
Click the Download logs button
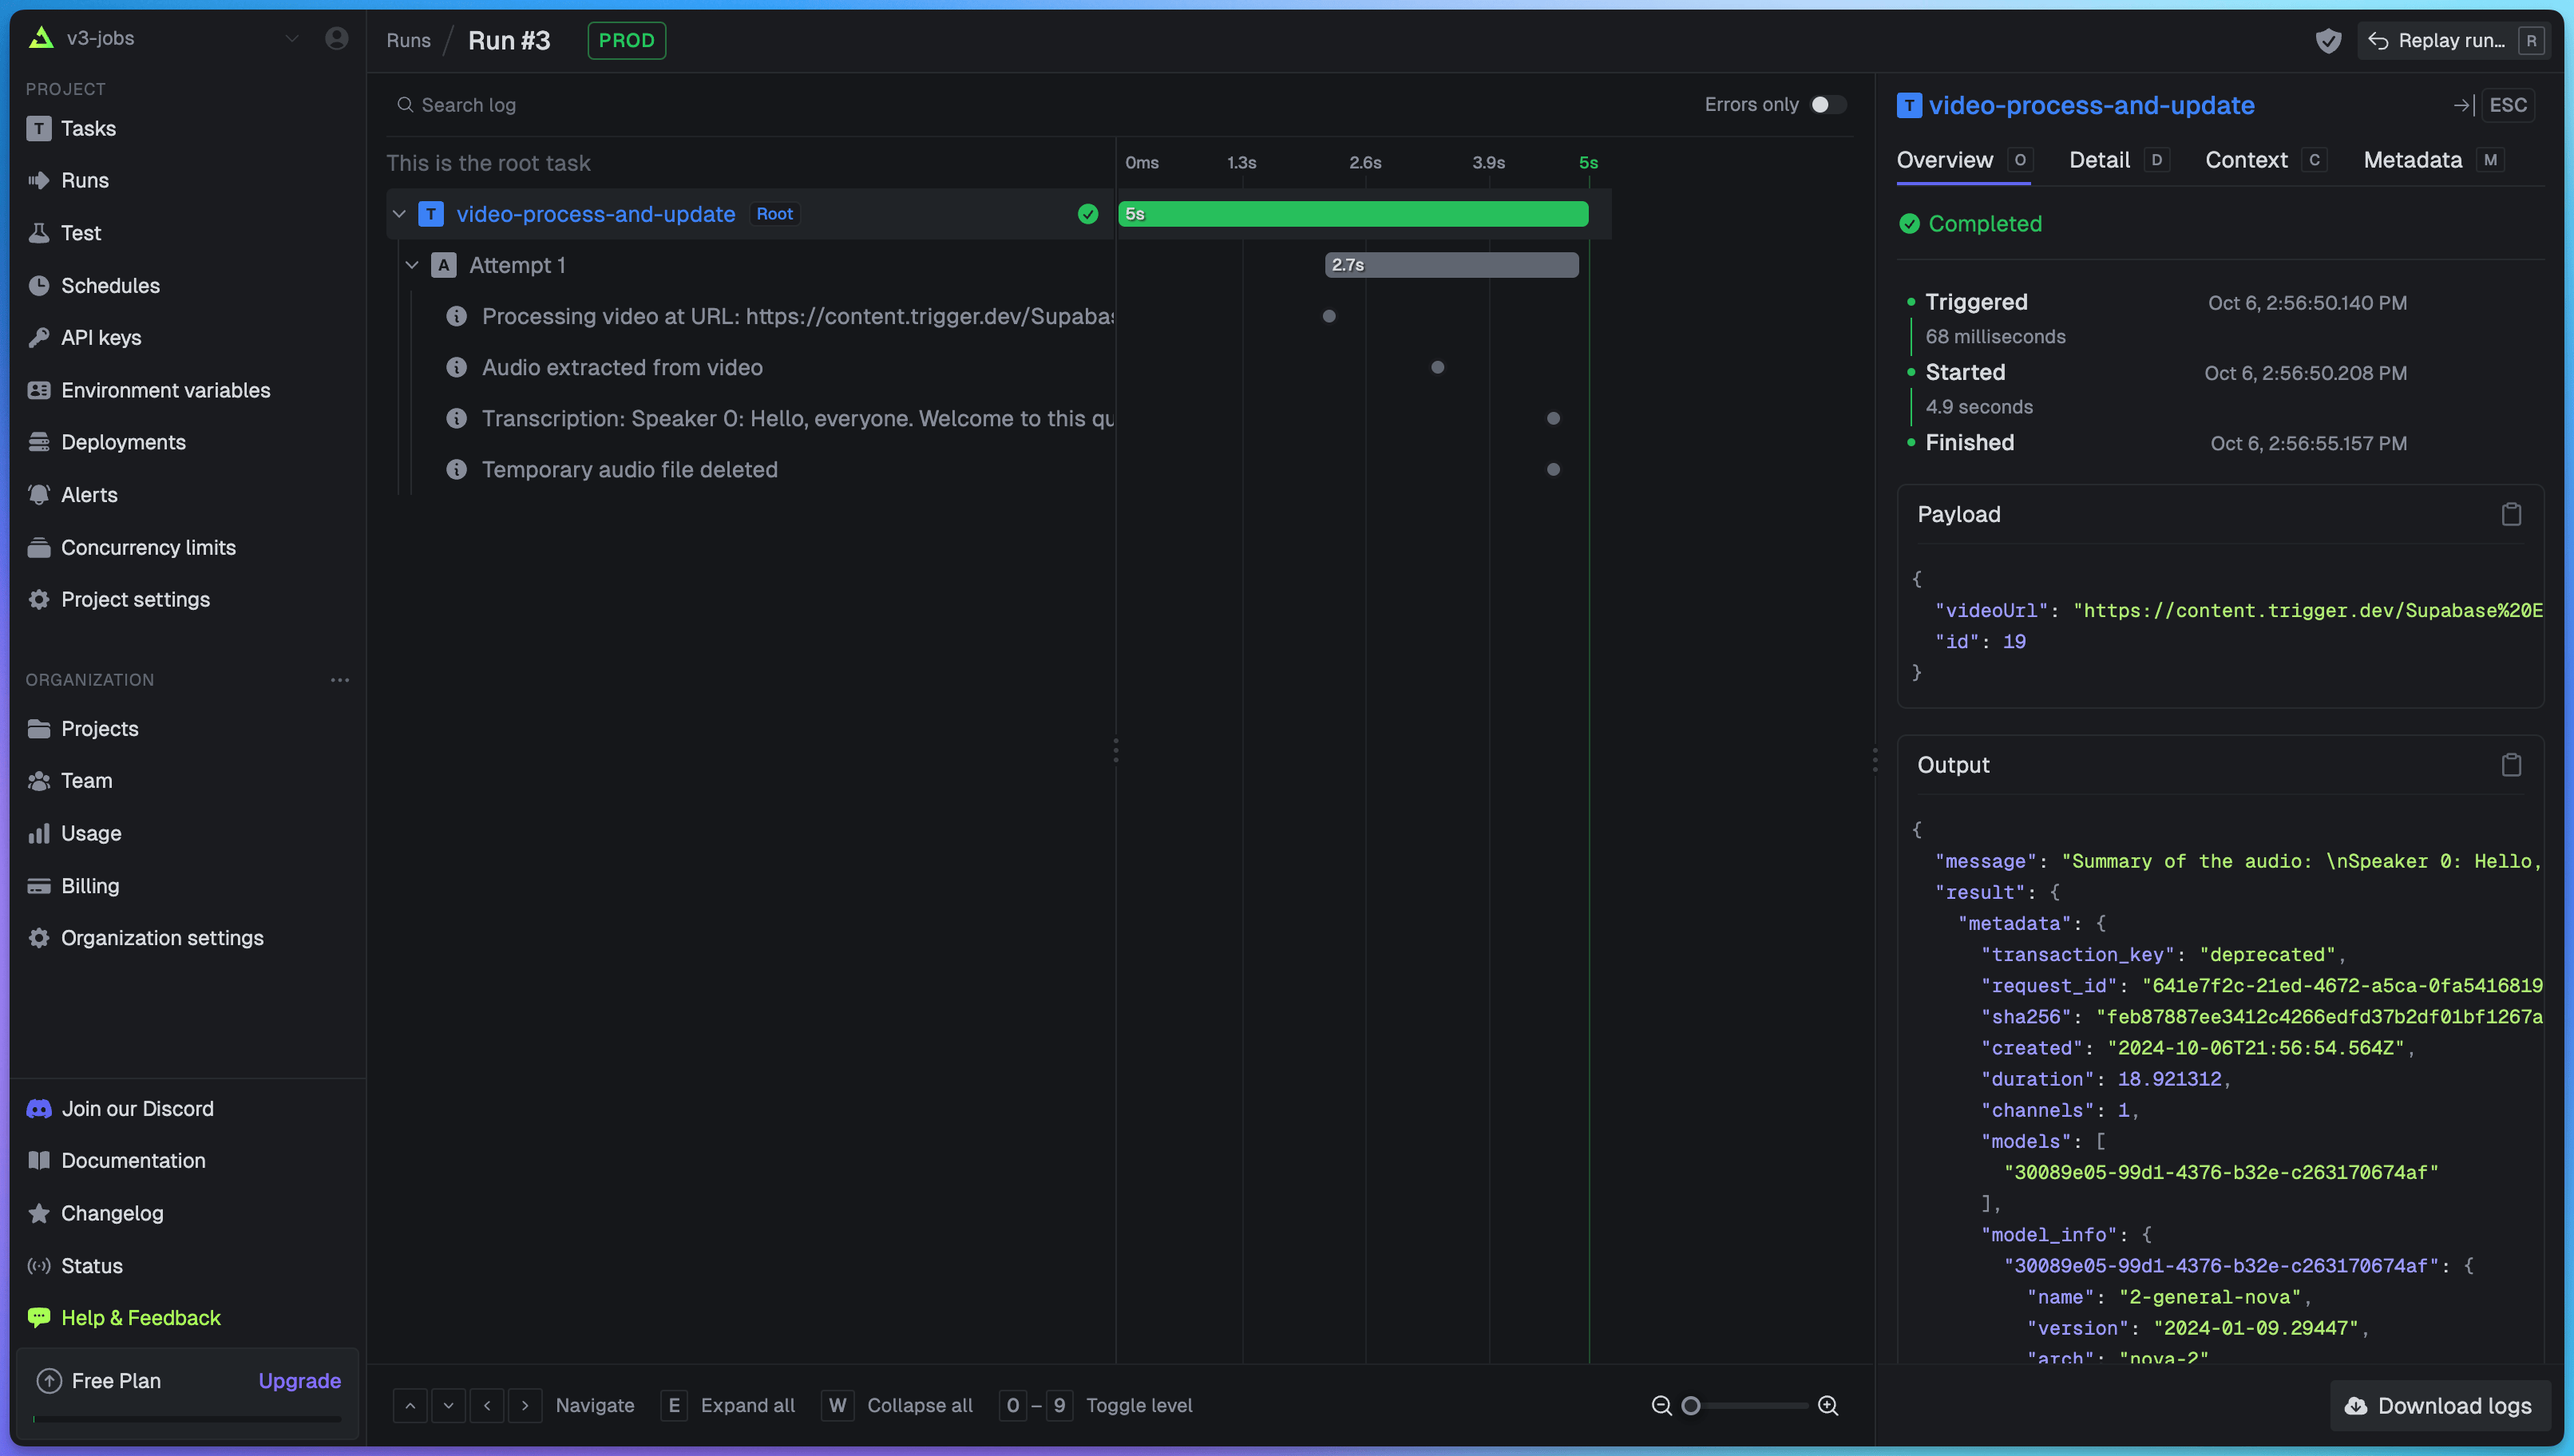[2439, 1405]
